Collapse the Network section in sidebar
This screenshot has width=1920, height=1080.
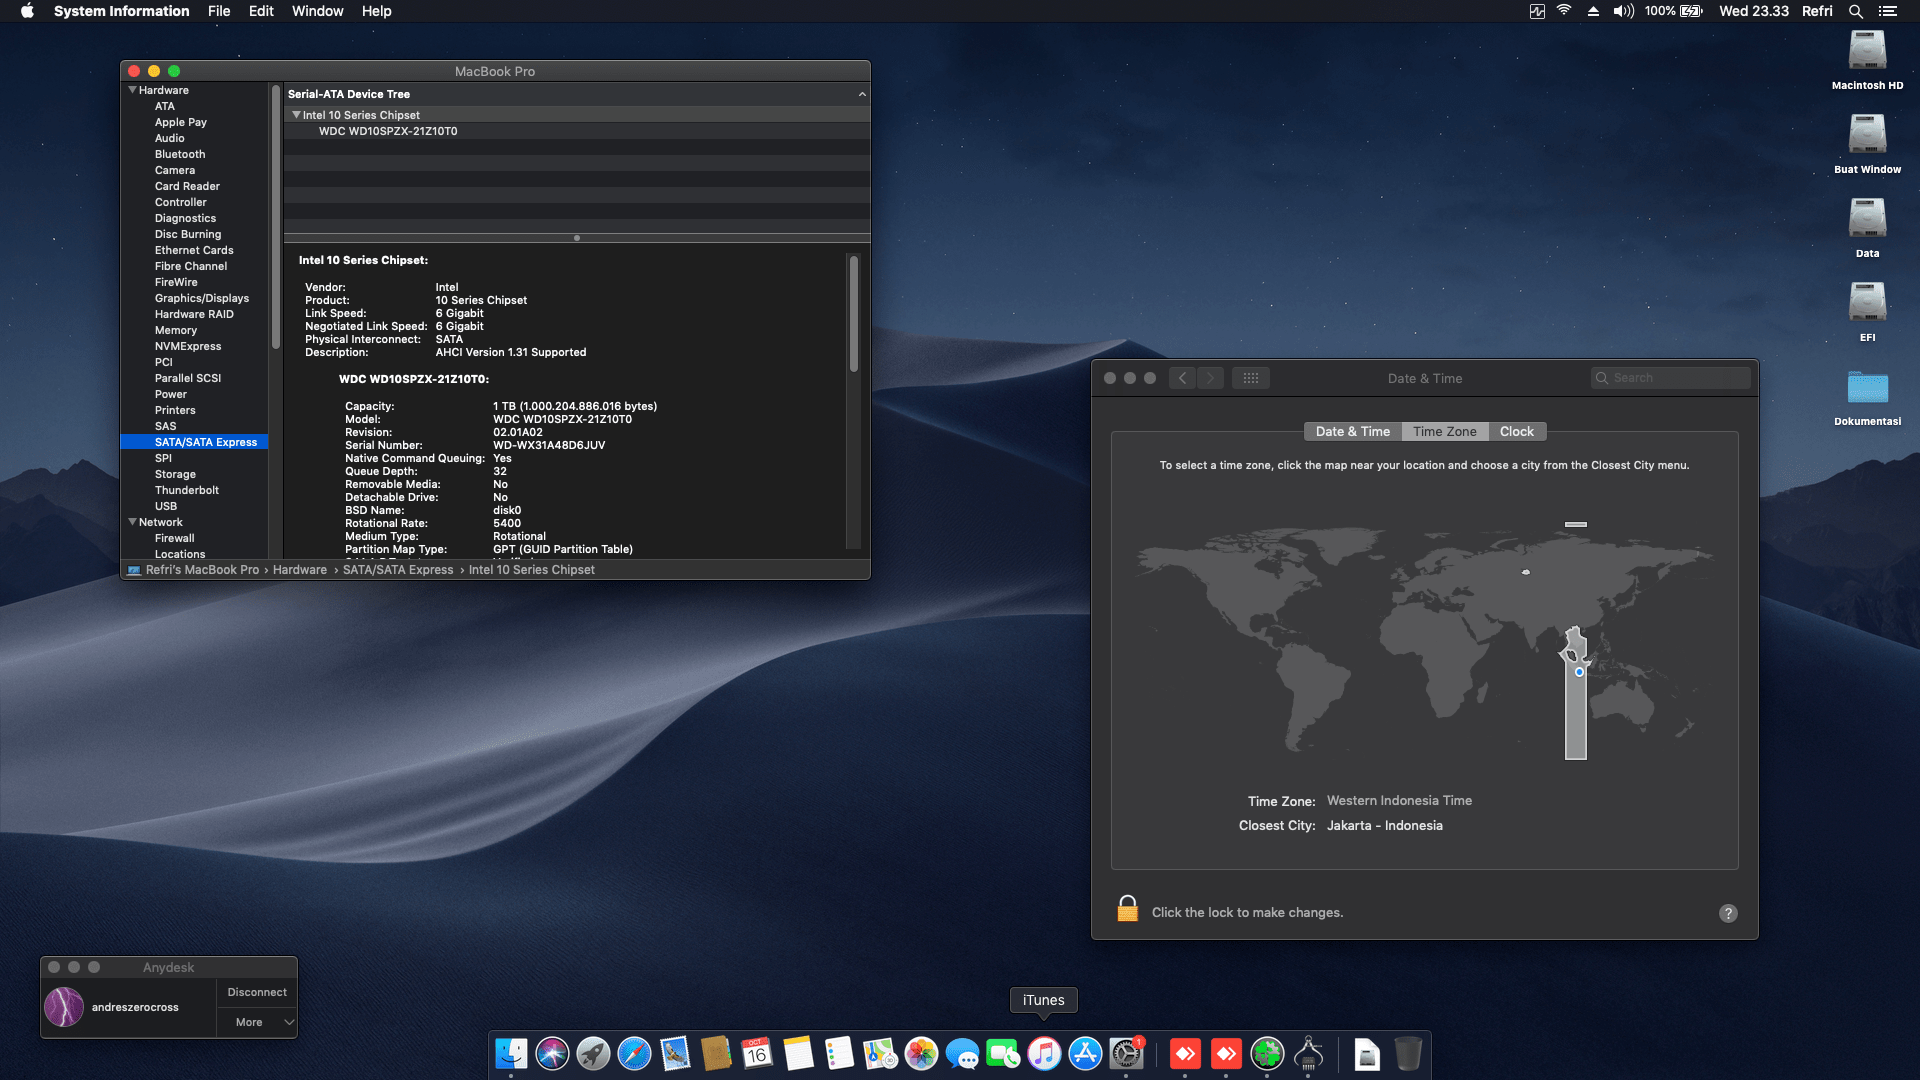point(132,522)
